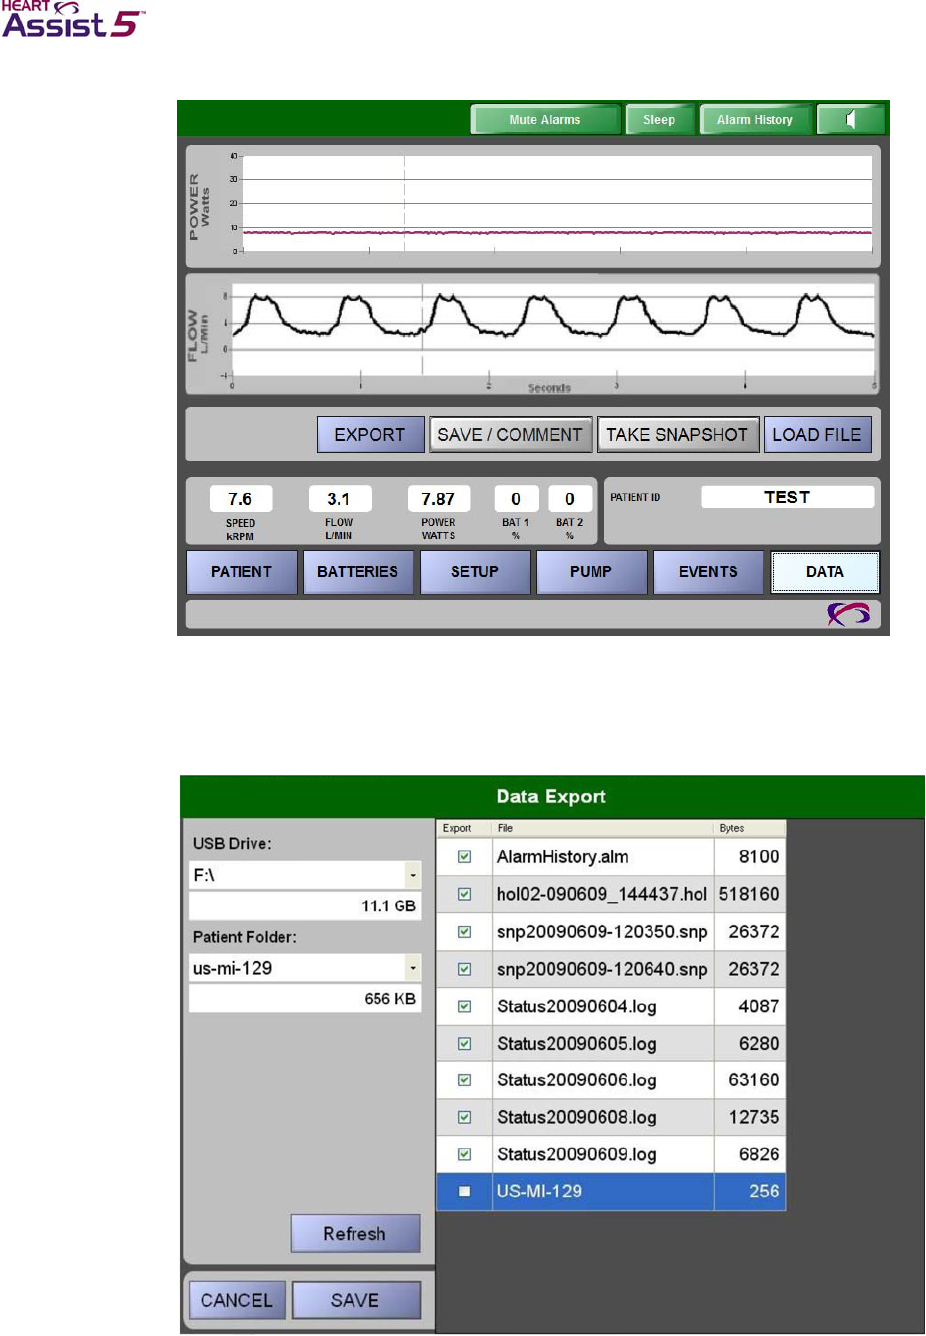Select the hol02-090609_144437.hol file name
This screenshot has width=926, height=1336.
pos(602,894)
